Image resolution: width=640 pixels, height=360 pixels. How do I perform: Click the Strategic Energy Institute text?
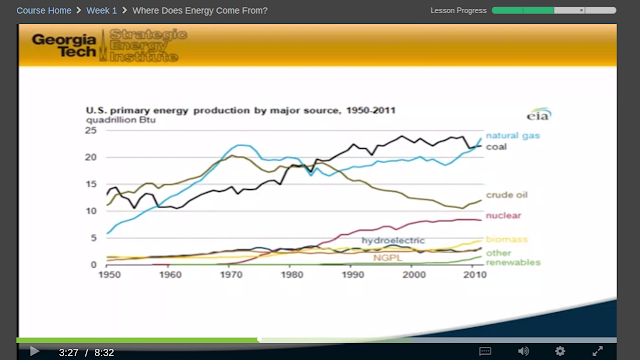pyautogui.click(x=148, y=45)
